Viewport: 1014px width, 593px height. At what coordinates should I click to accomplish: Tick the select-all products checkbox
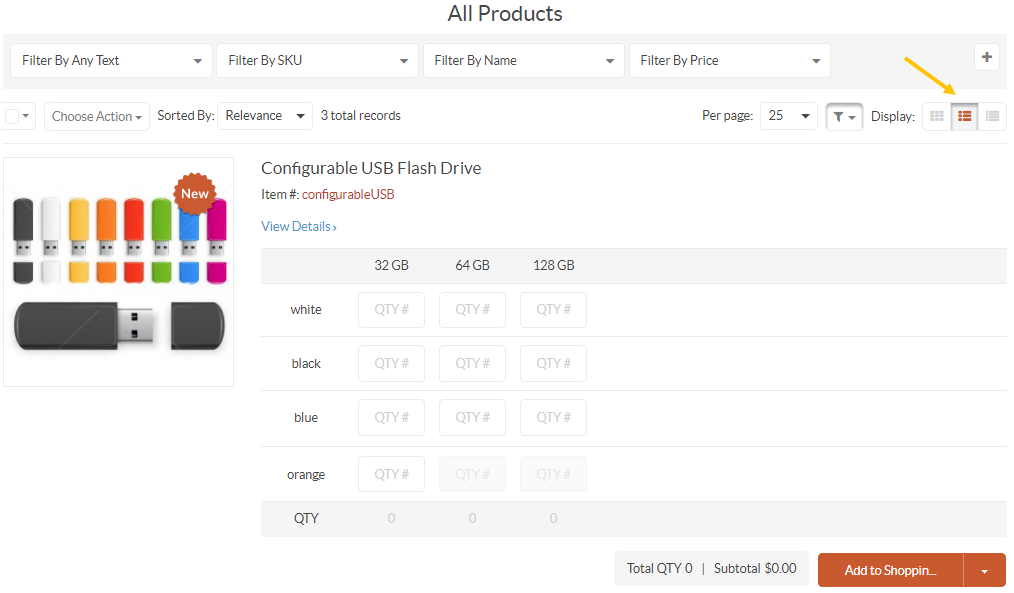click(x=12, y=116)
